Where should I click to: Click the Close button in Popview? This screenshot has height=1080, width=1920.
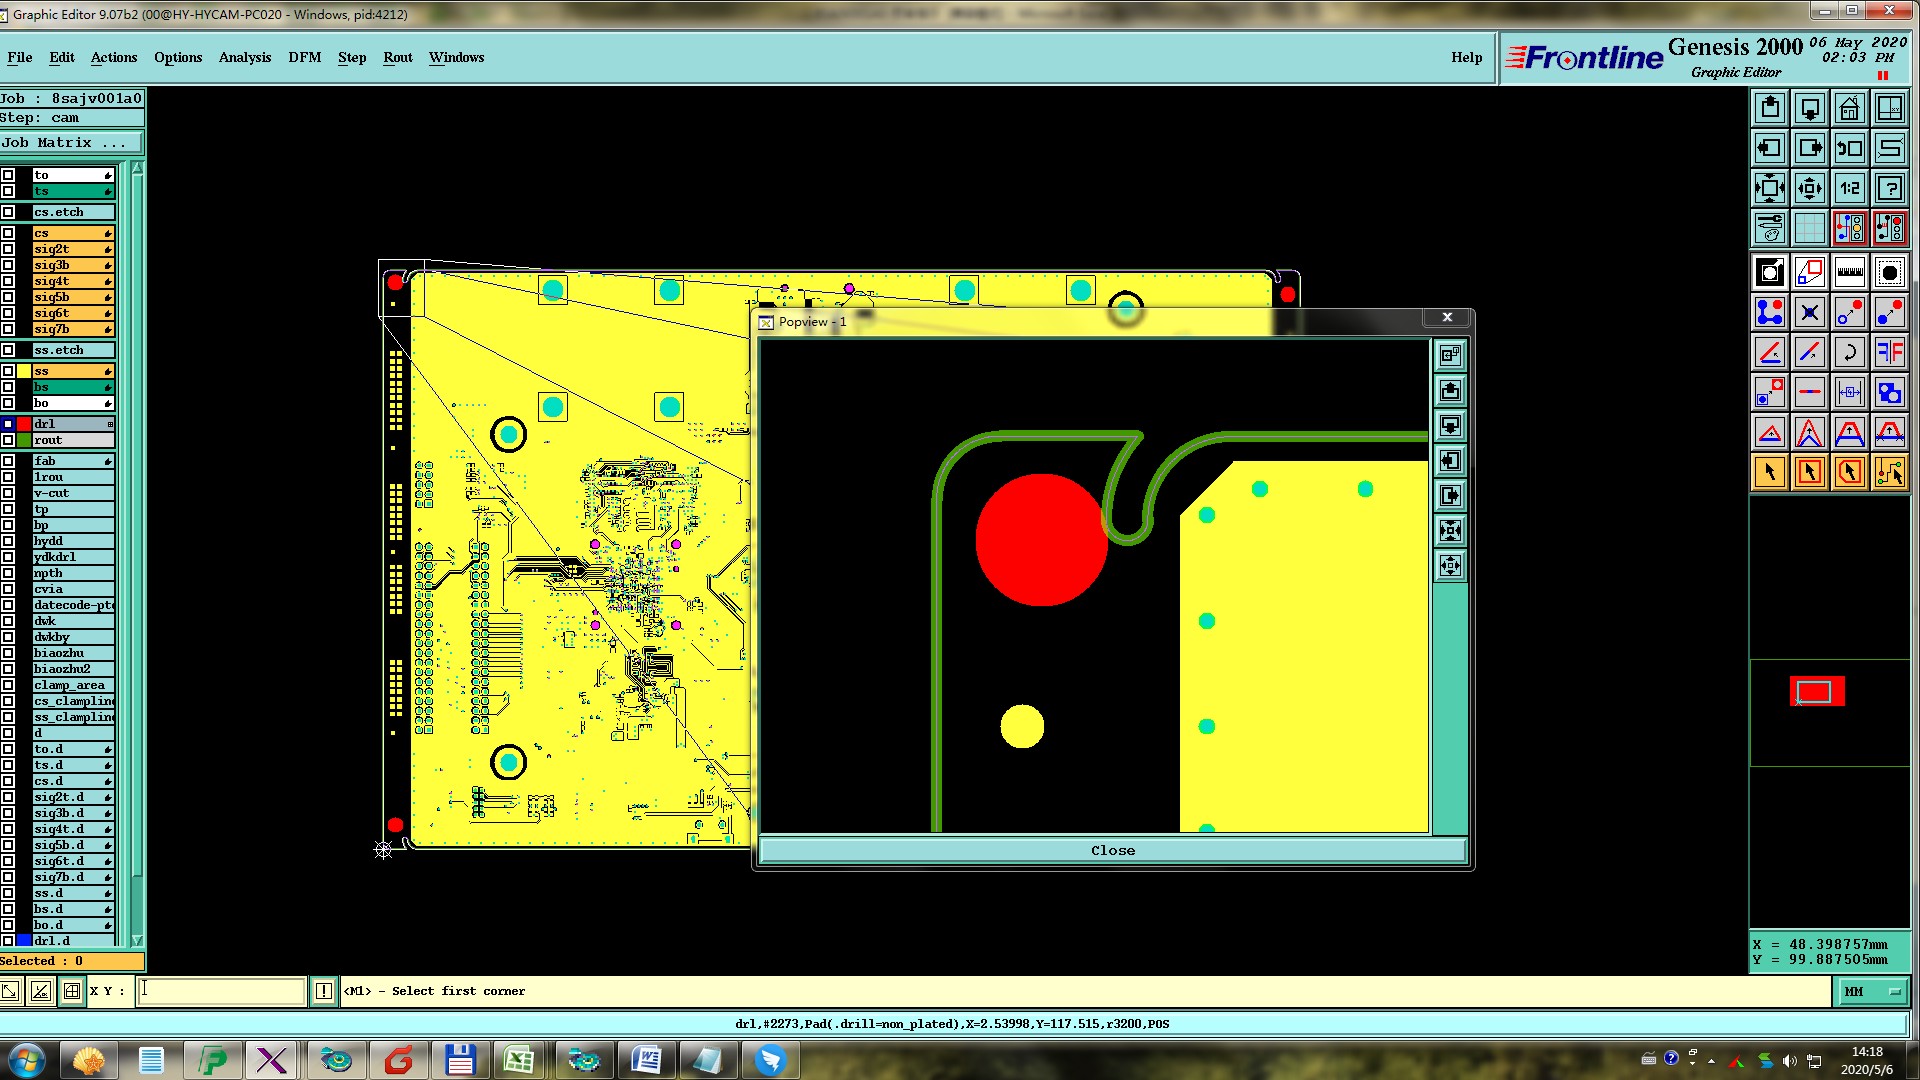(x=1112, y=850)
